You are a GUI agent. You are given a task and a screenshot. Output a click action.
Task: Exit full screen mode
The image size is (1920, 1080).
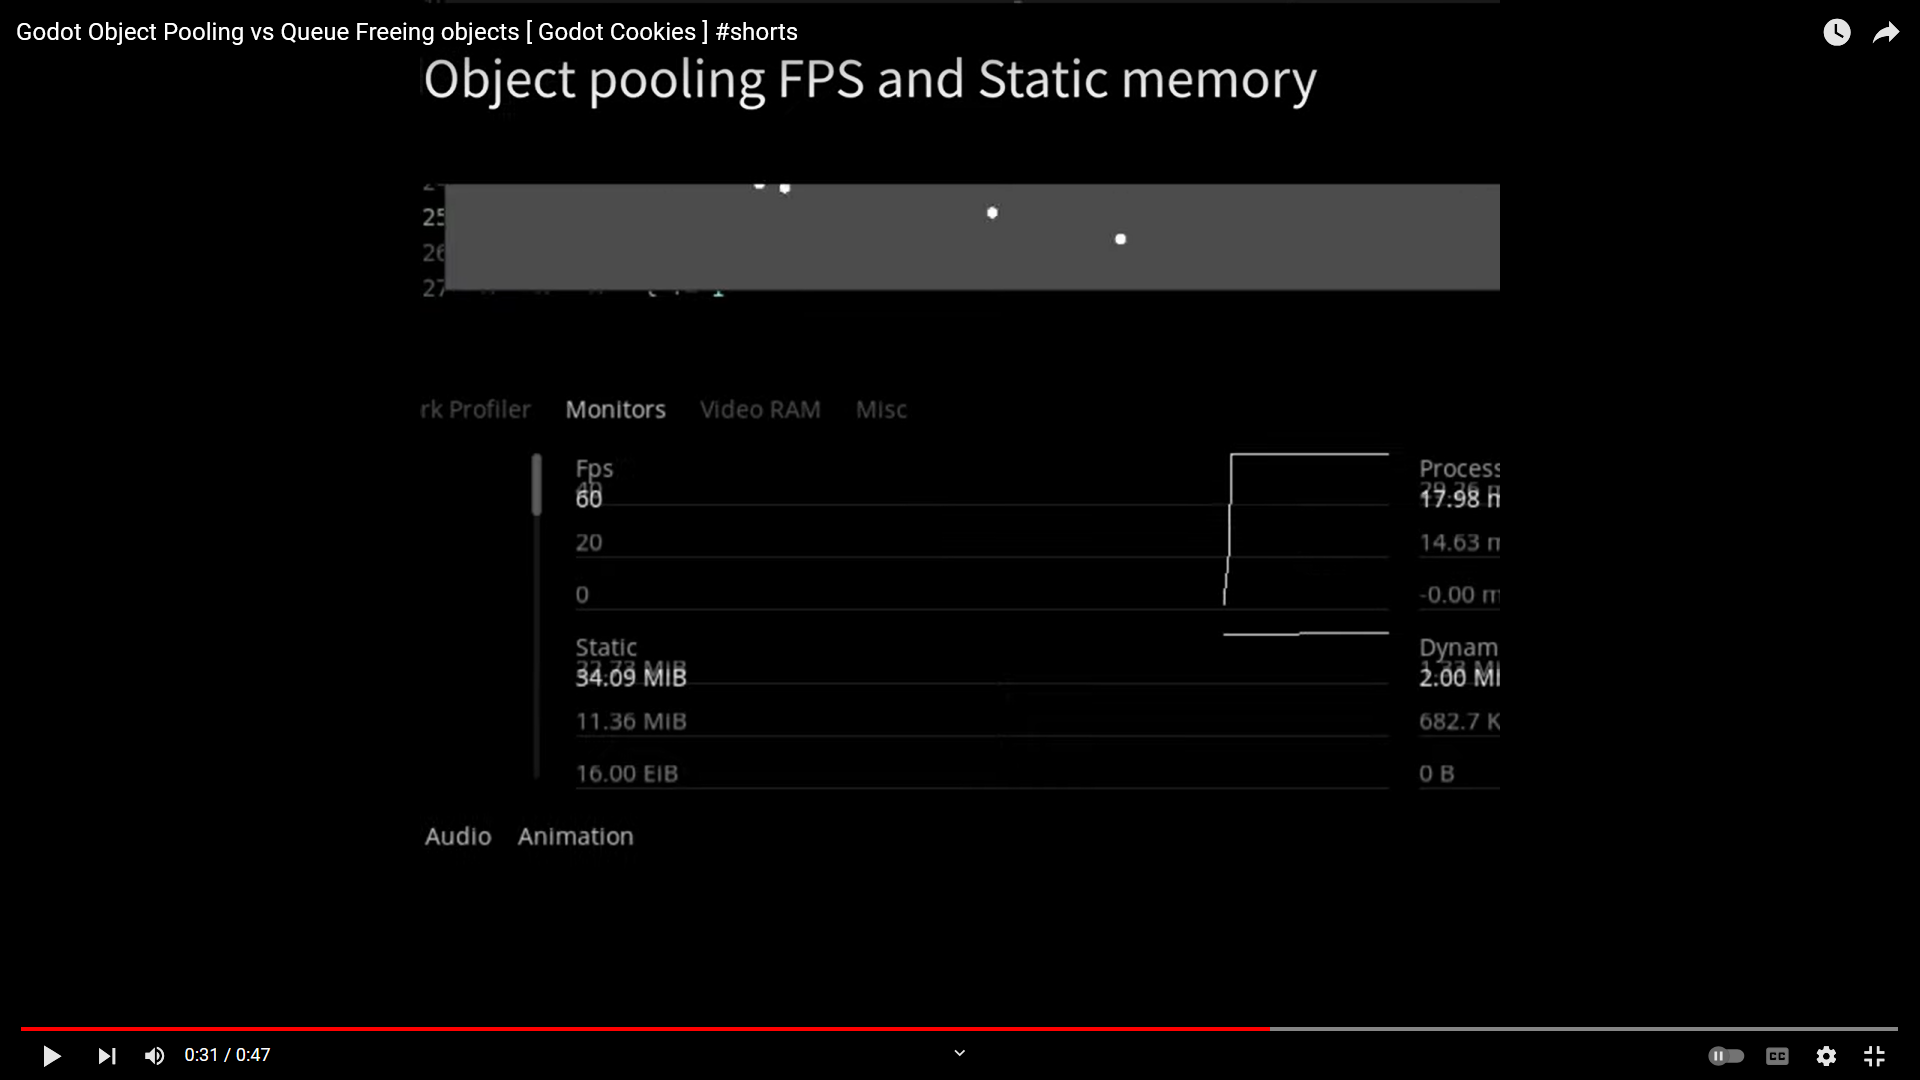[x=1874, y=1056]
